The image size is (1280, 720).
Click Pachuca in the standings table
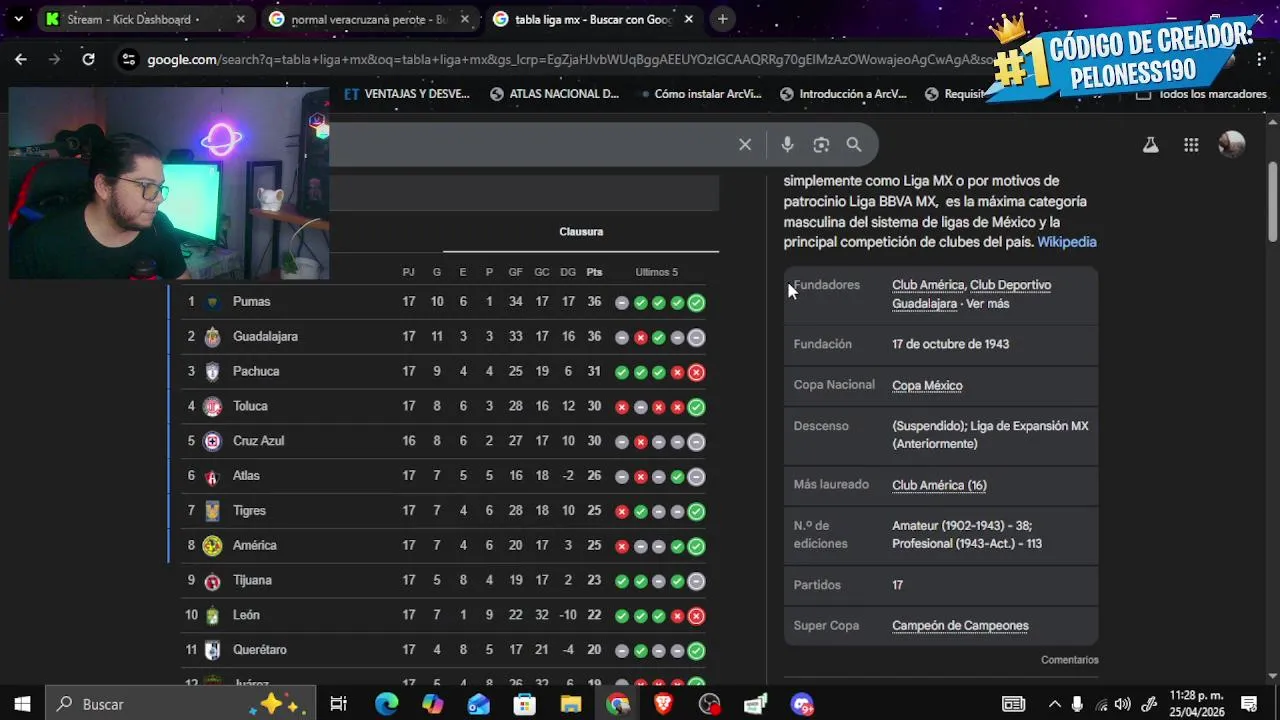[x=256, y=371]
